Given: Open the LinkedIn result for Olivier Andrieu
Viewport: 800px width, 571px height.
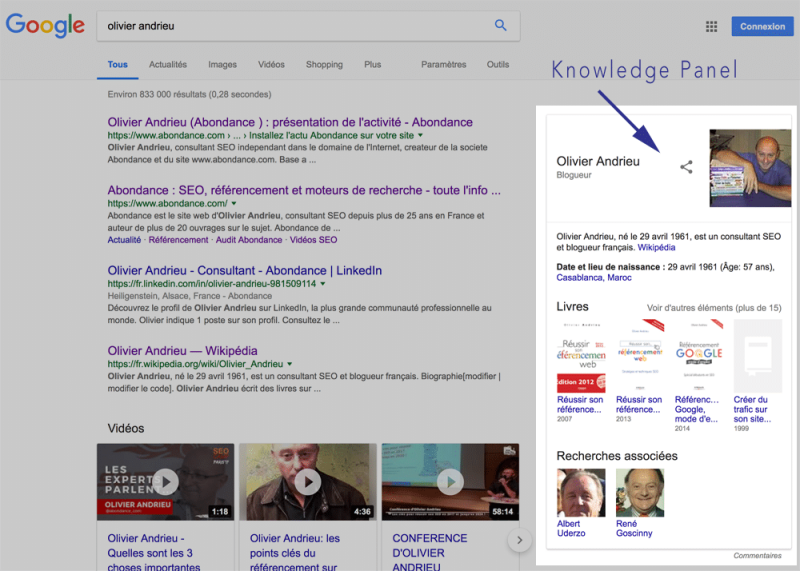Looking at the screenshot, I should 244,270.
